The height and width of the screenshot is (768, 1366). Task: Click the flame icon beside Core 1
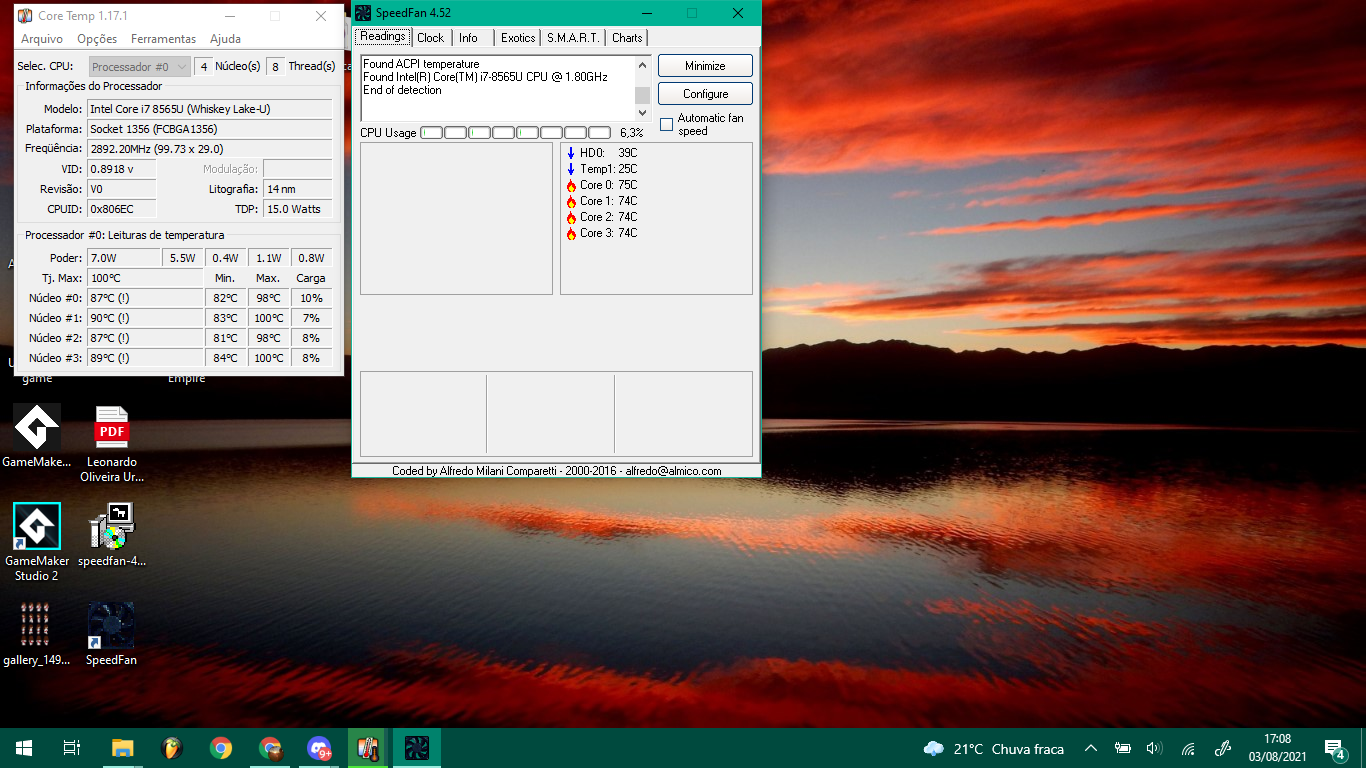tap(571, 201)
